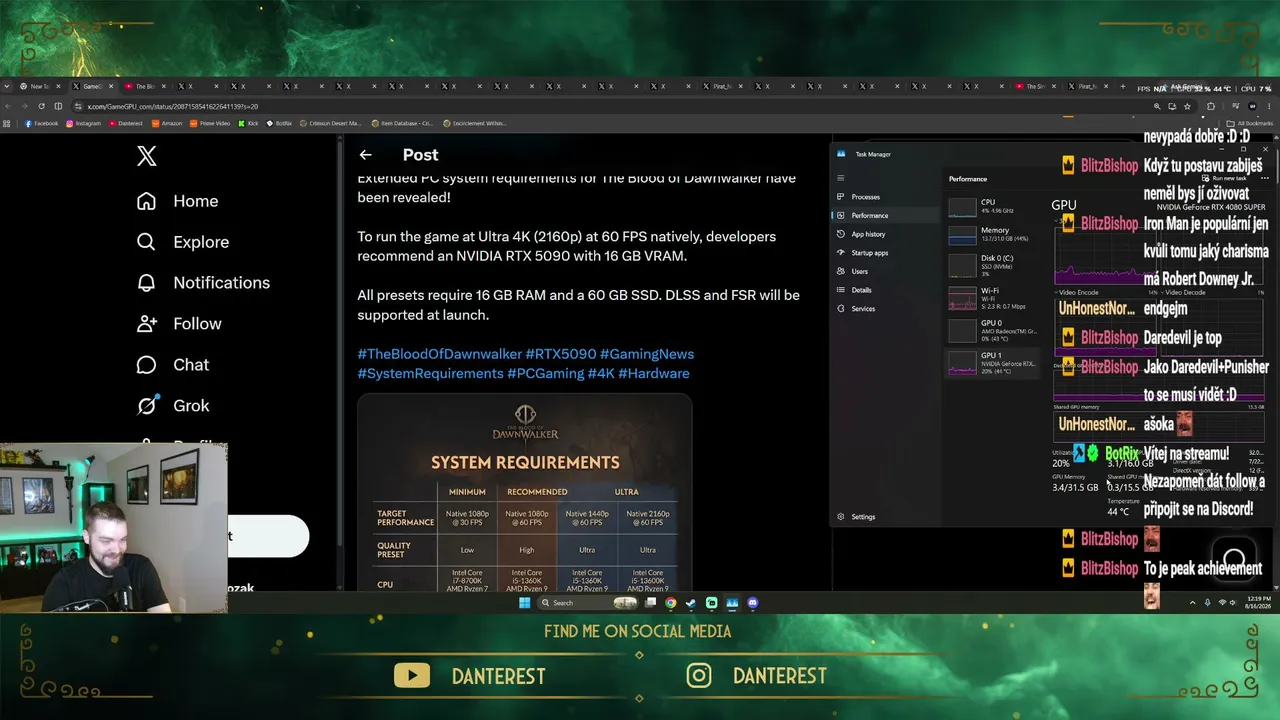Open the Danterest bookmark
The image size is (1280, 720).
[x=126, y=124]
